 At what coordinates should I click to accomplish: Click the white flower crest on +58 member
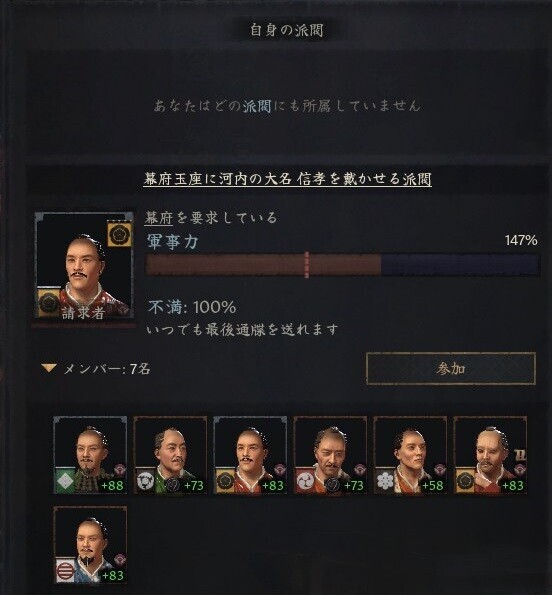[x=385, y=481]
